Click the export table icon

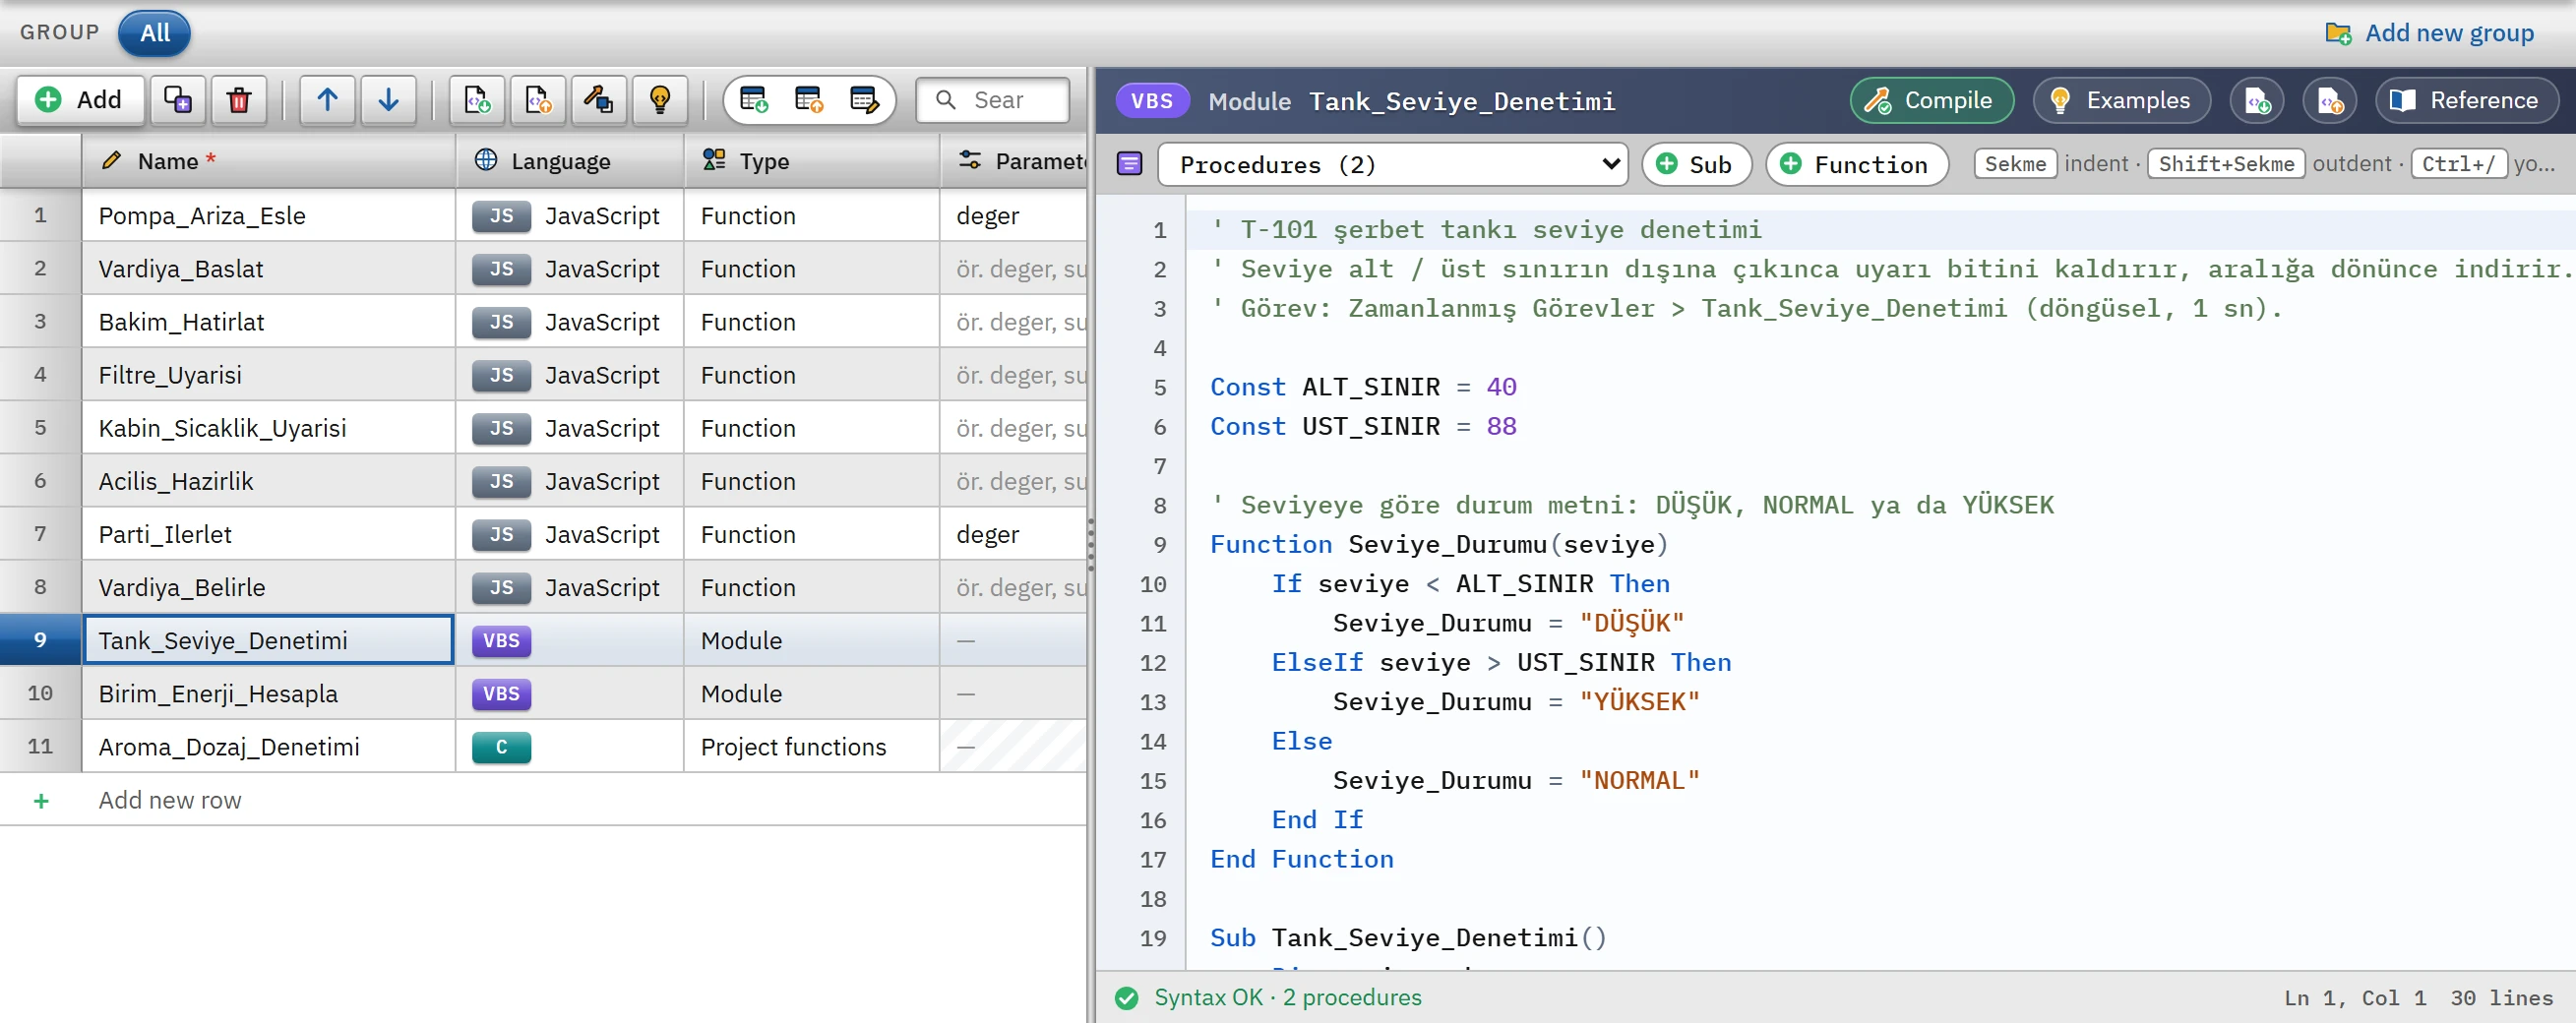click(x=808, y=100)
